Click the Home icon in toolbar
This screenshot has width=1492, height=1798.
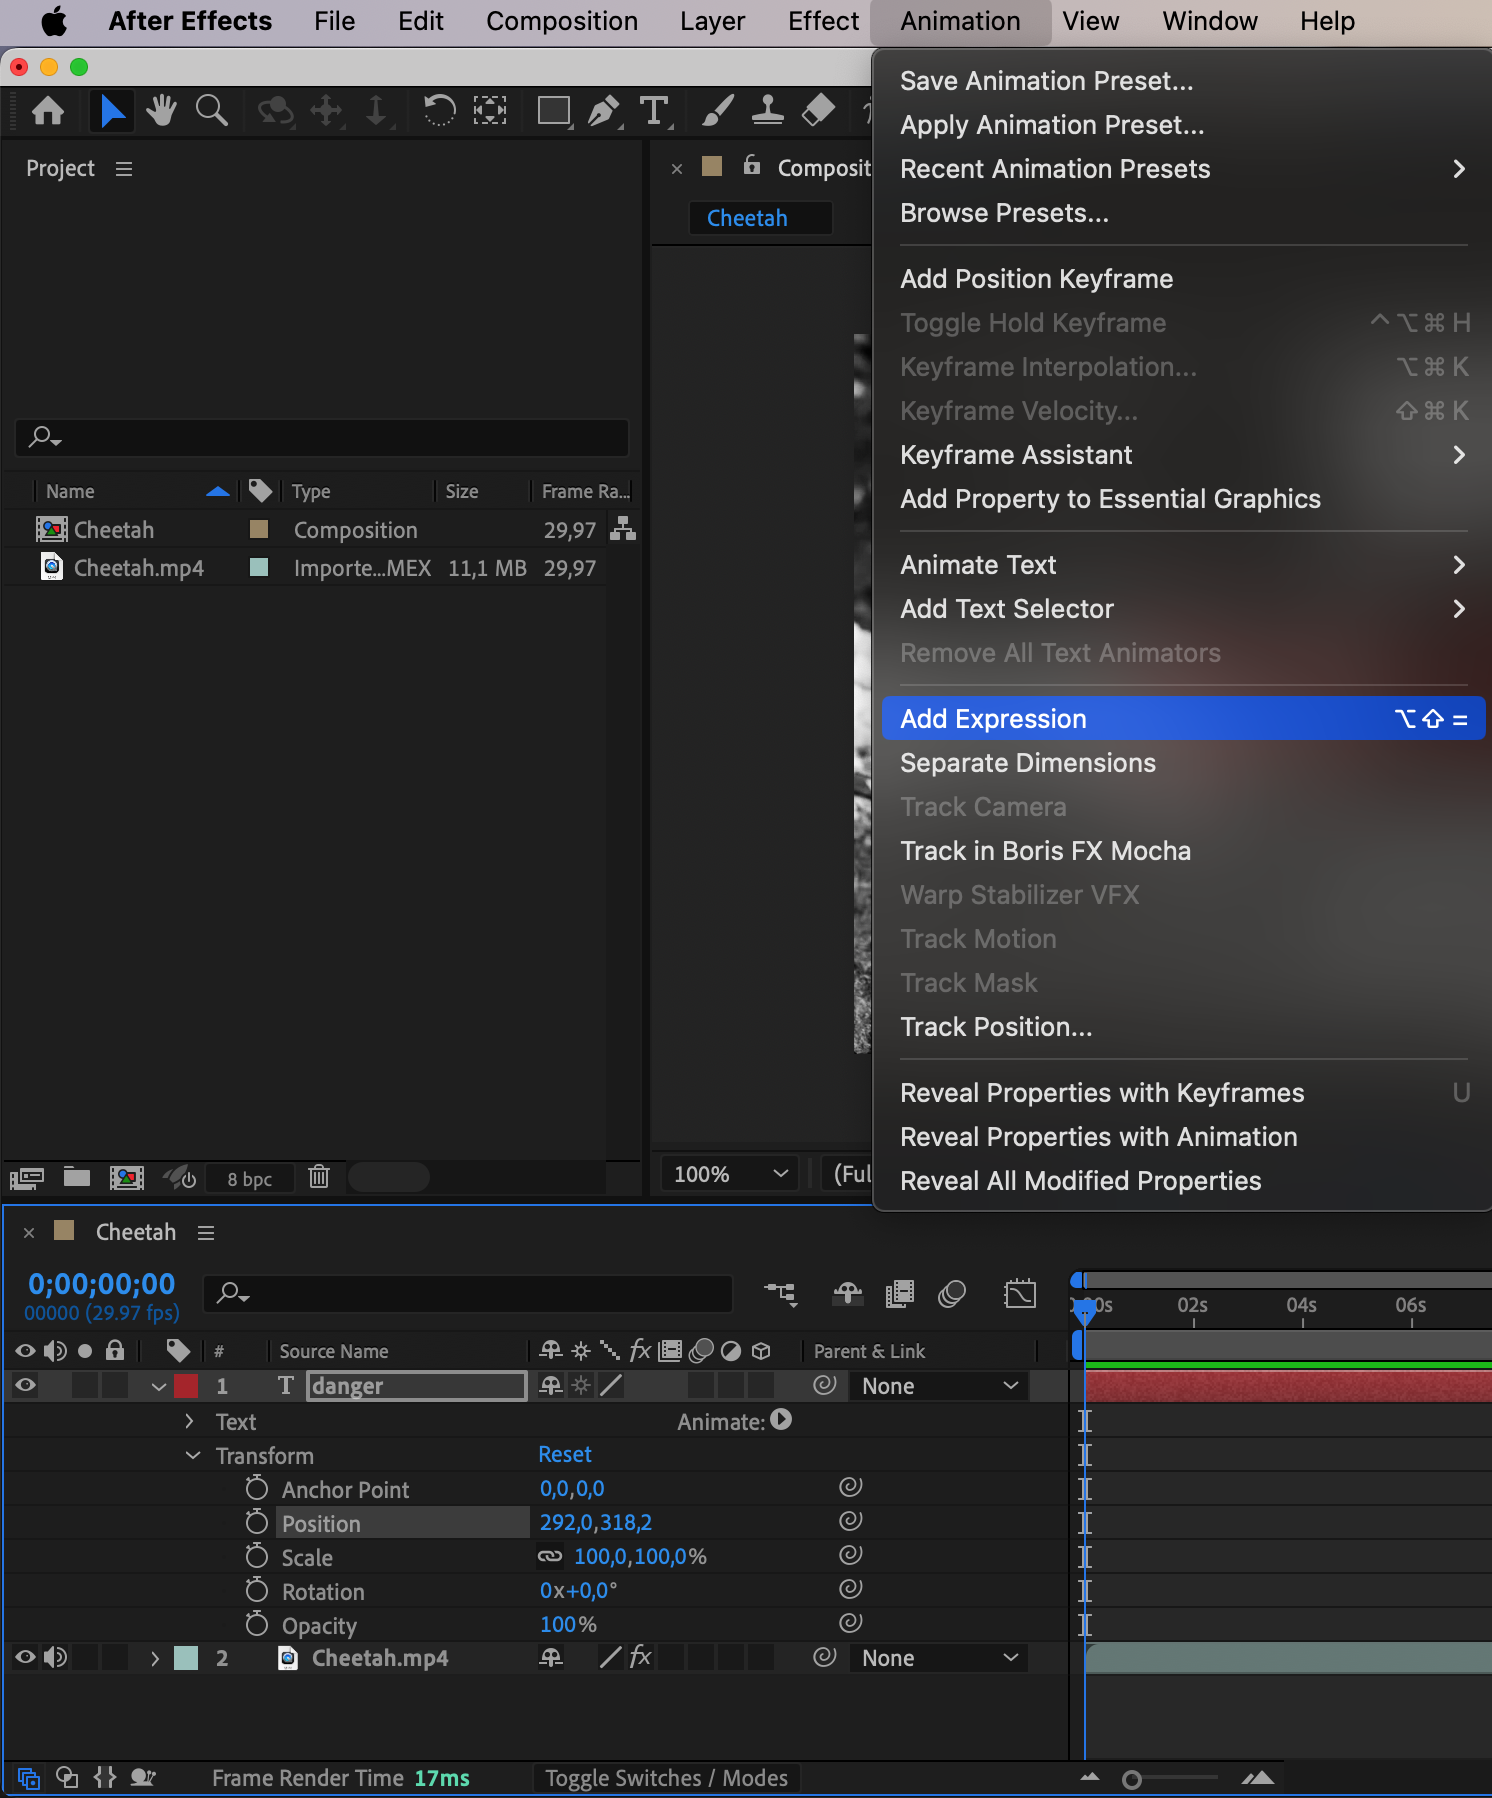coord(48,111)
